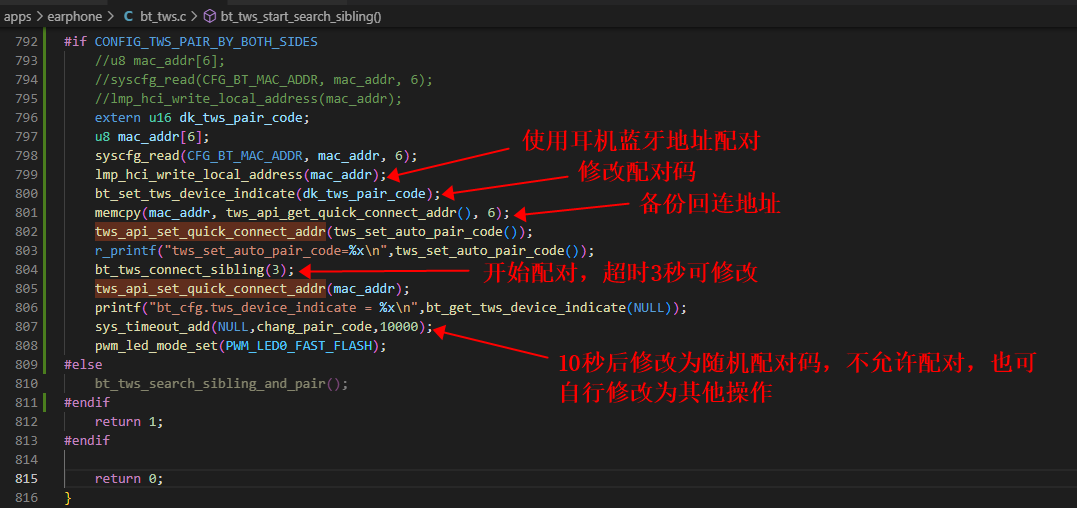Click the function cube icon in breadcrumb
The width and height of the screenshot is (1077, 508).
point(210,16)
